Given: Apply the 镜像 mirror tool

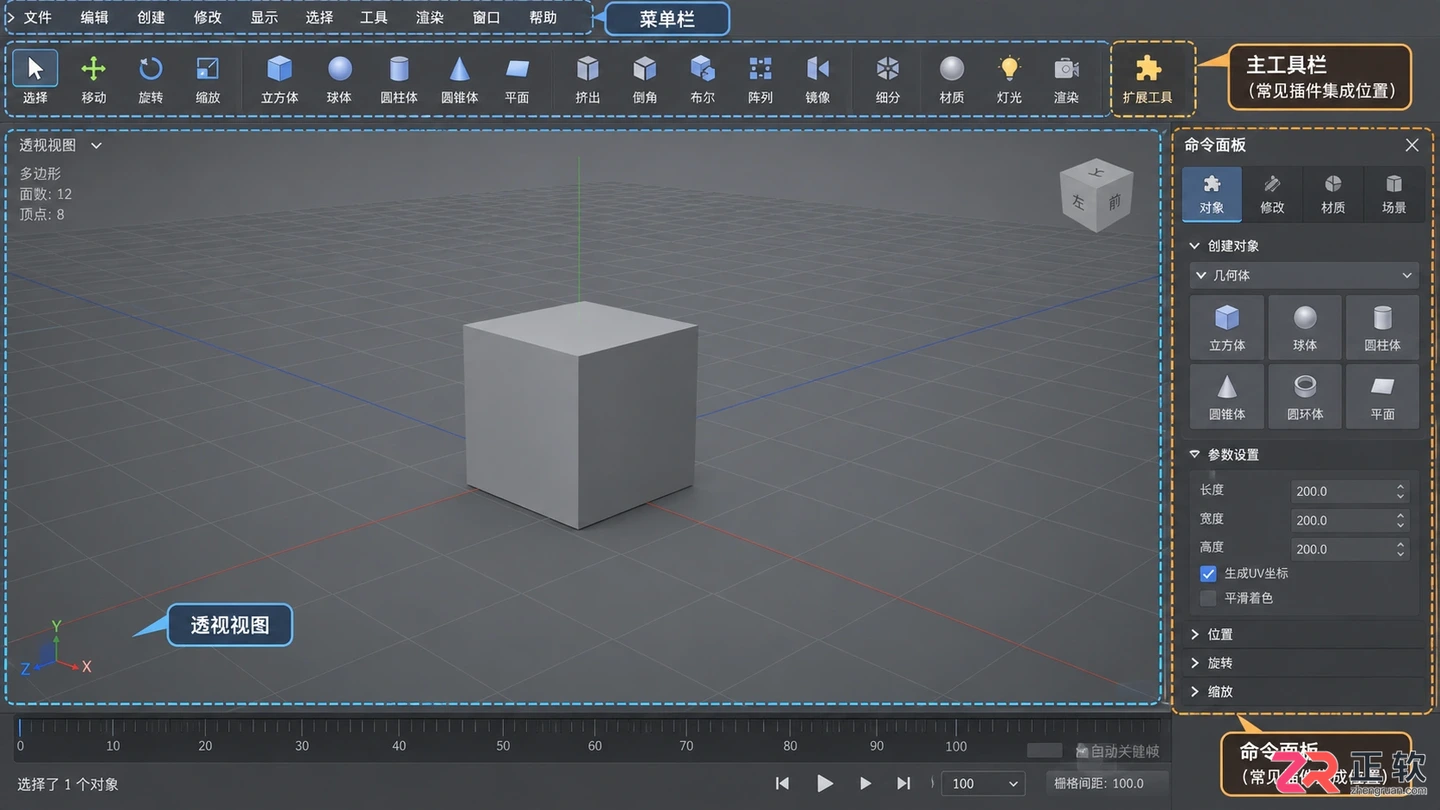Looking at the screenshot, I should (818, 78).
